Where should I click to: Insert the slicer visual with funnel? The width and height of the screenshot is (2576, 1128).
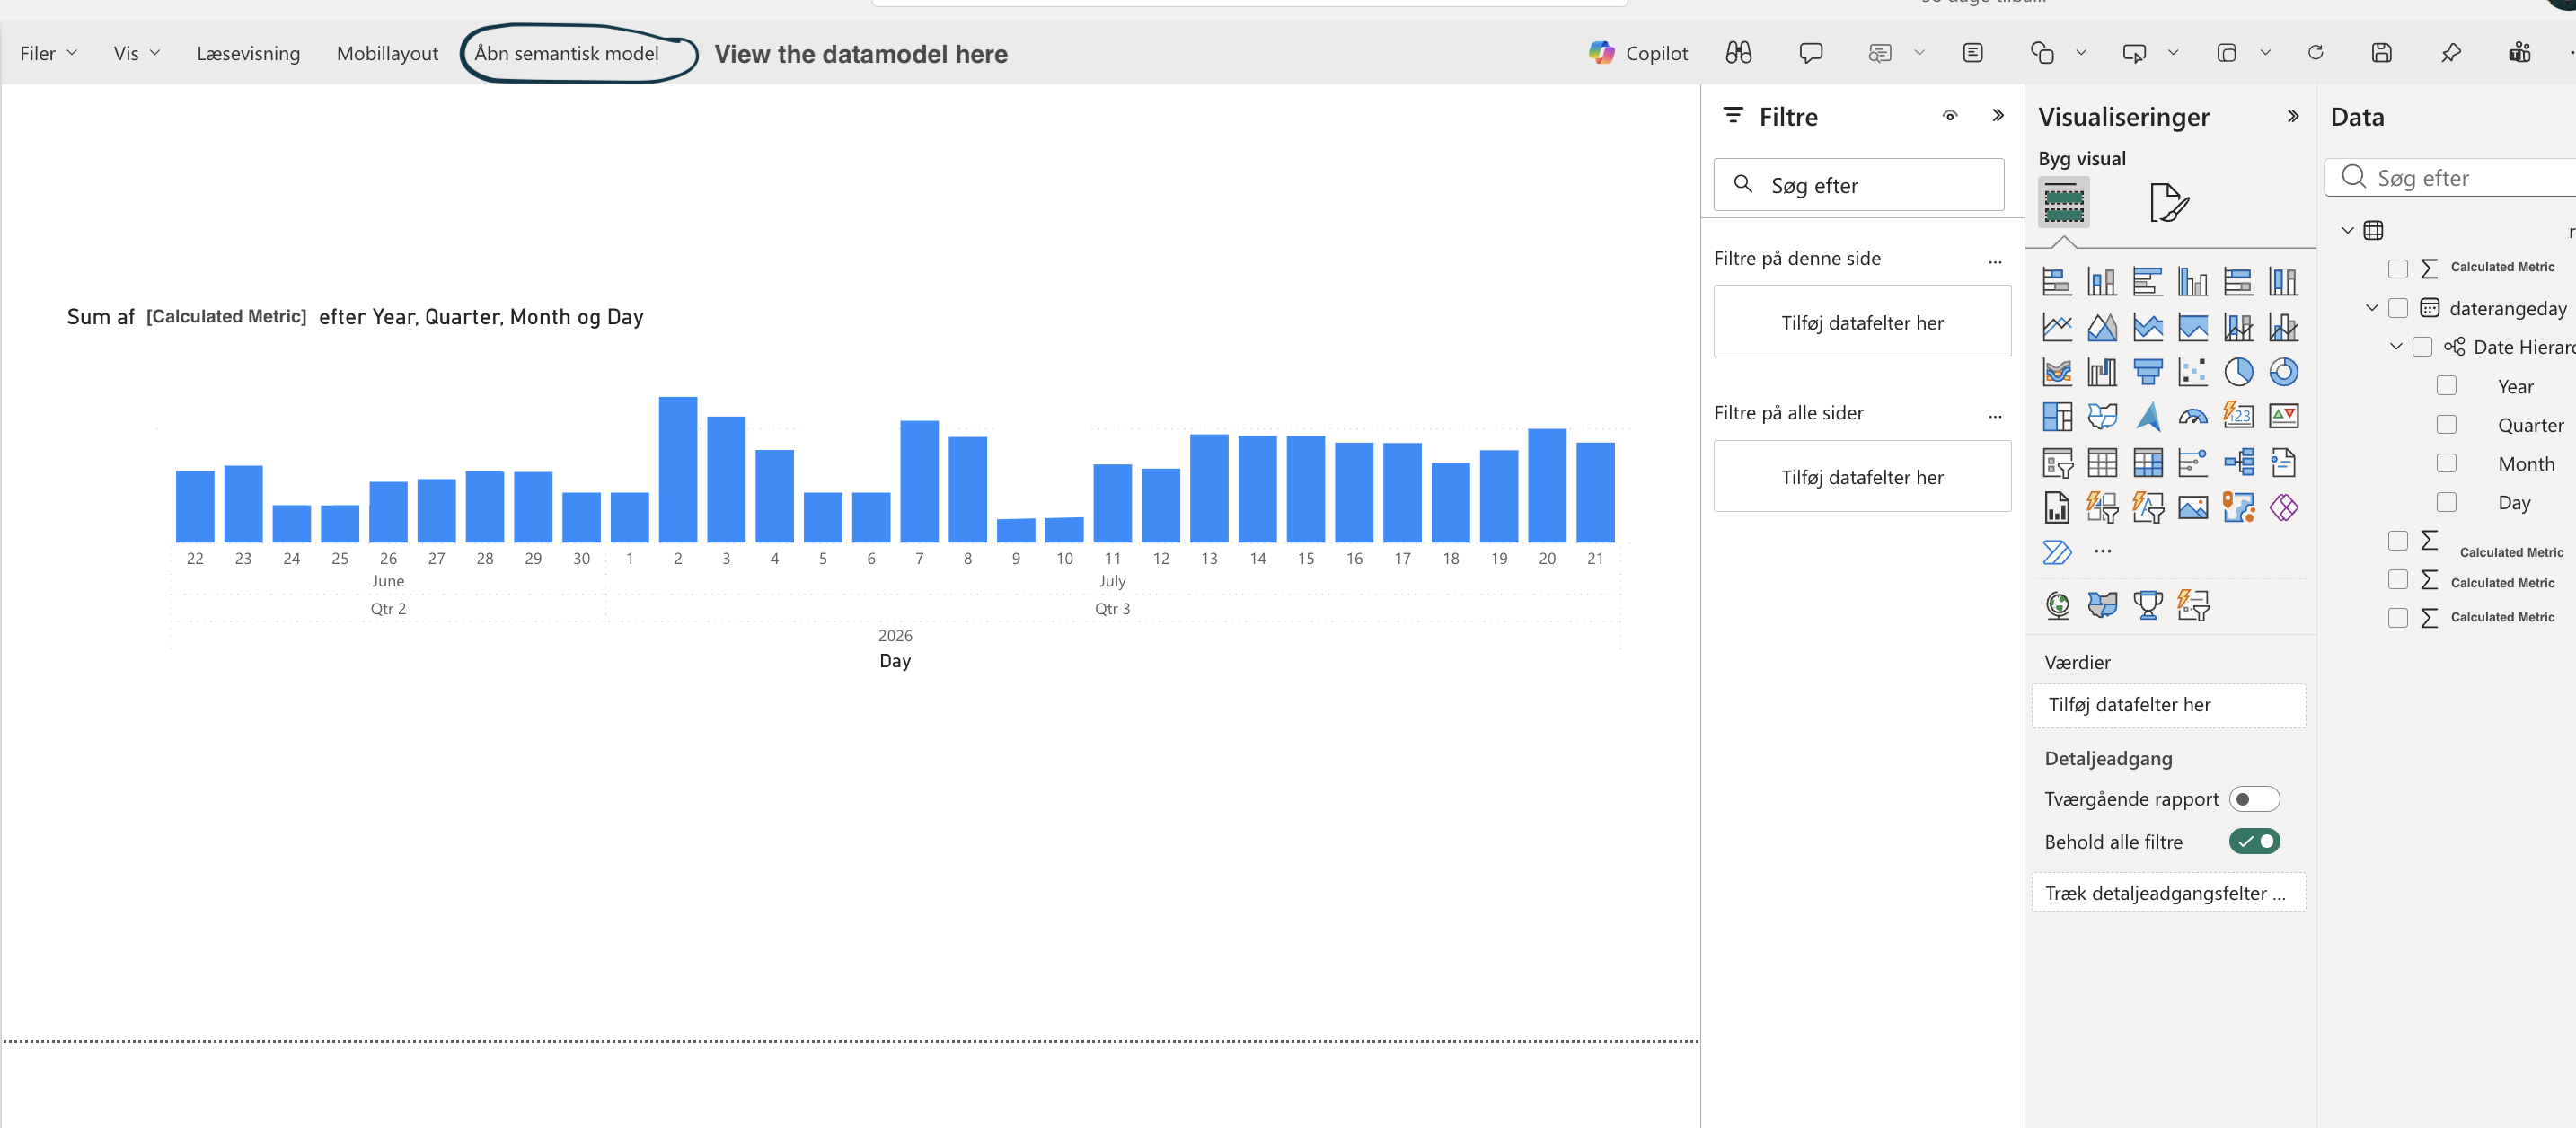pos(2056,462)
